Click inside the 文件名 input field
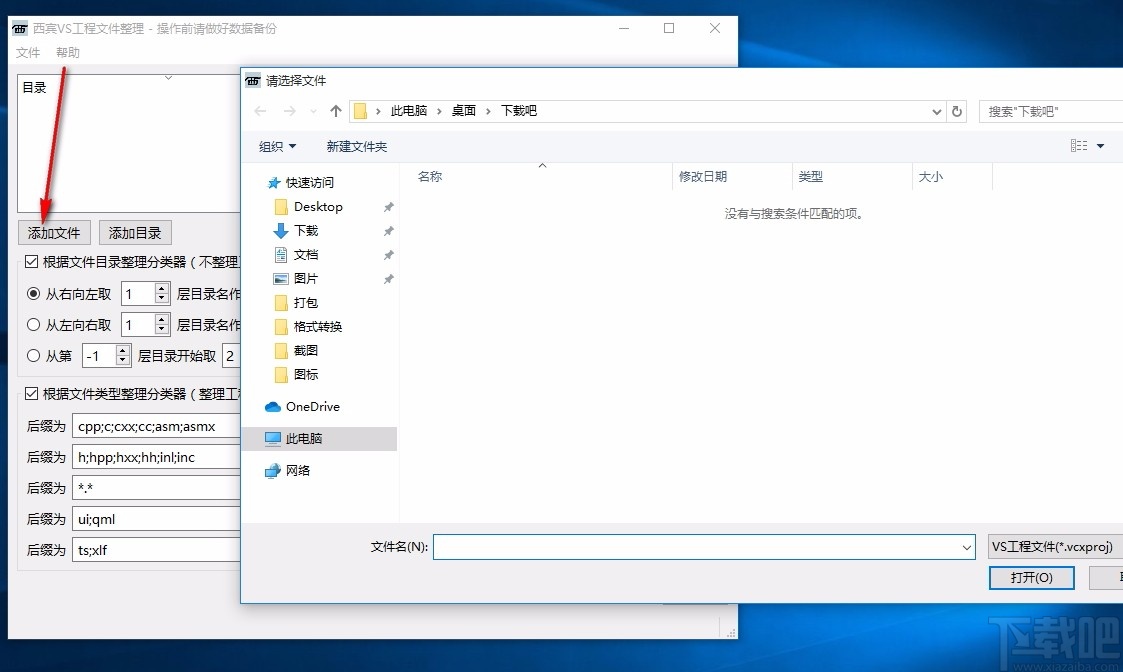1123x672 pixels. pos(700,546)
